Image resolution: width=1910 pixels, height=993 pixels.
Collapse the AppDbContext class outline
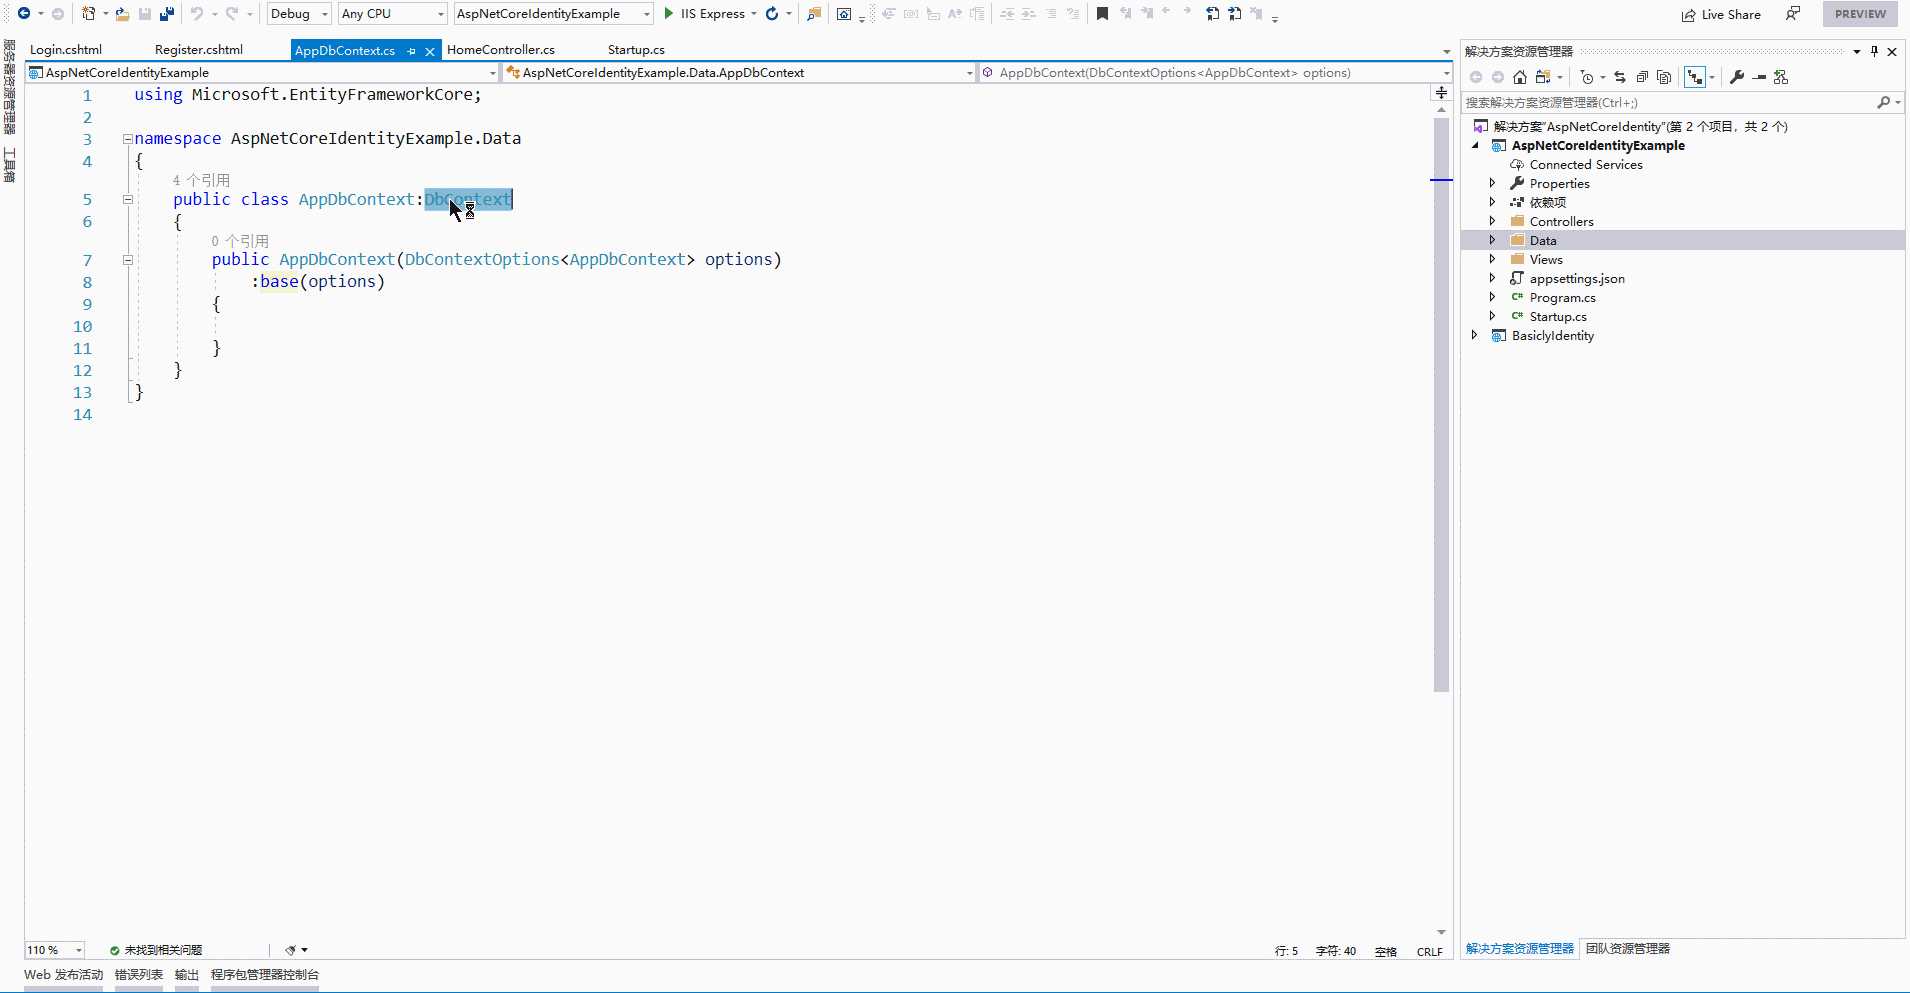(128, 200)
